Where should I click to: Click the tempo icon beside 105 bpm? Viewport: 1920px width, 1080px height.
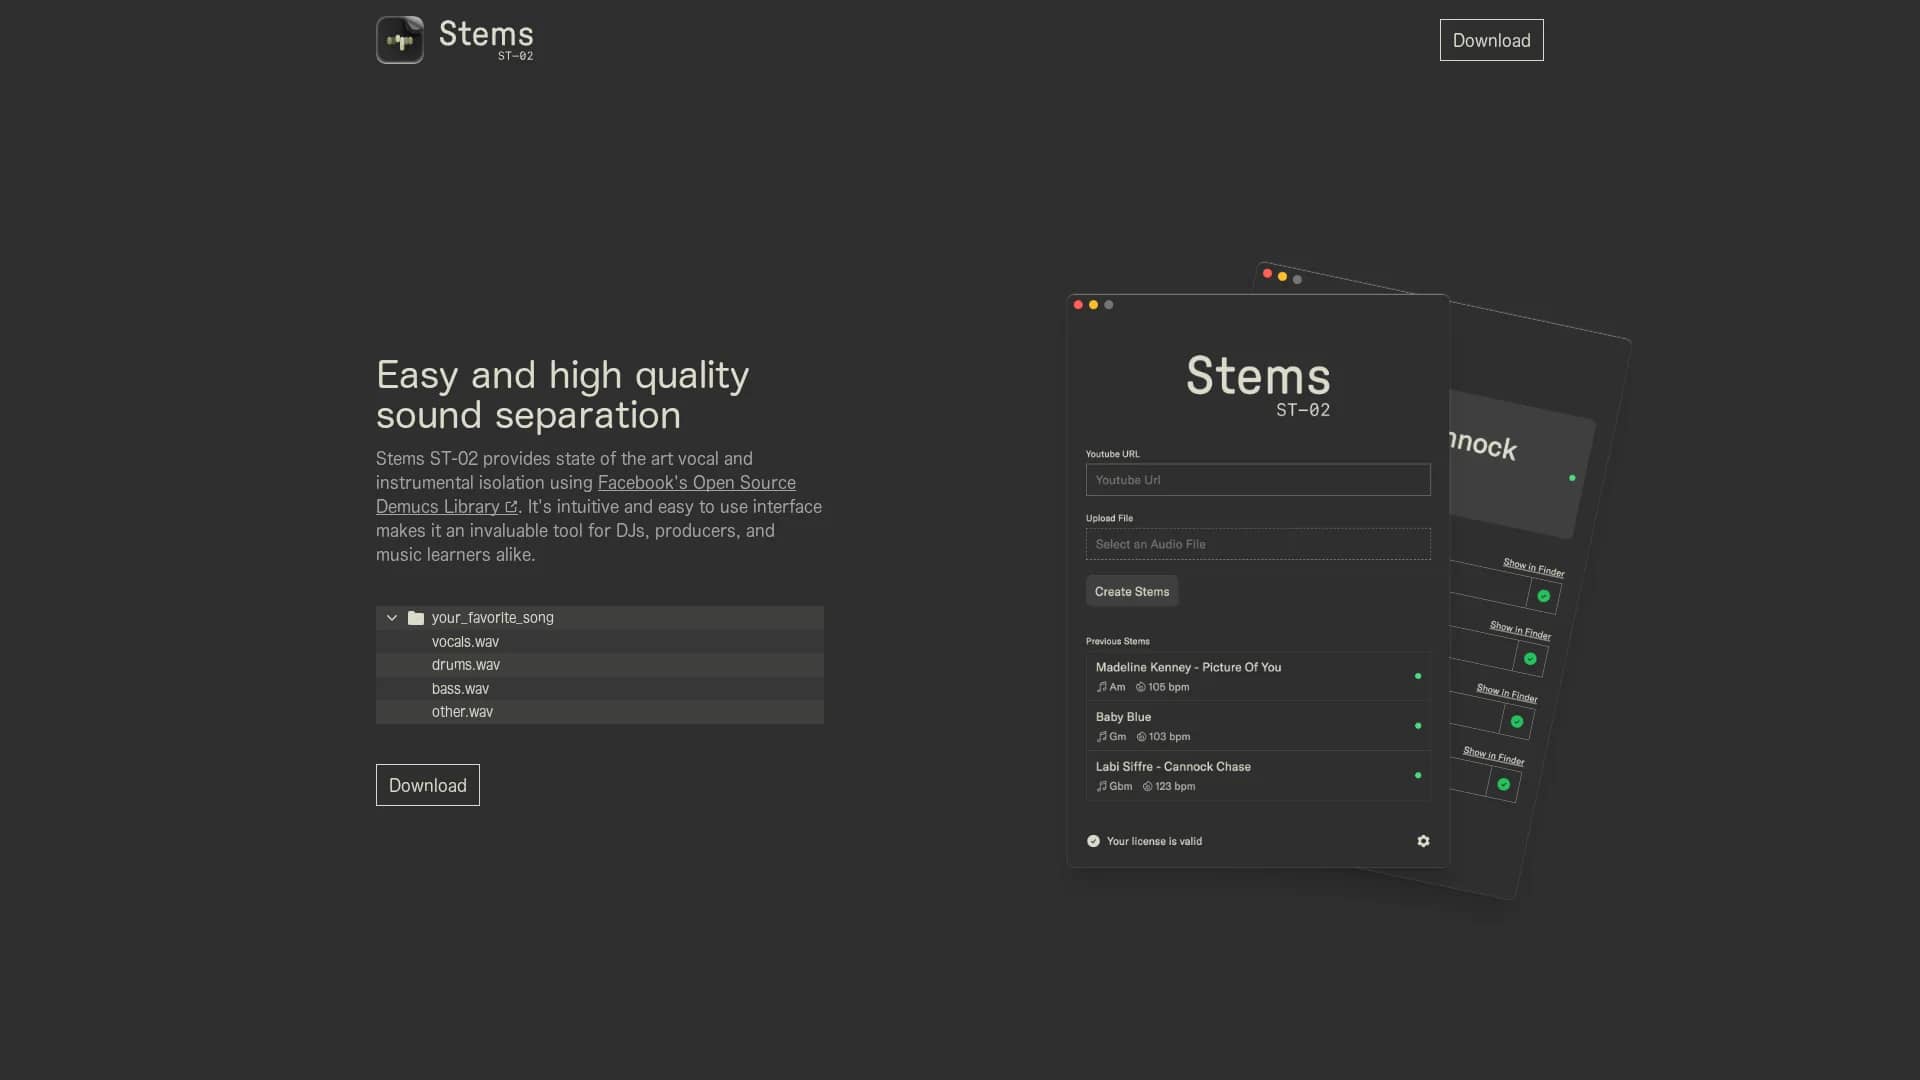[1140, 687]
